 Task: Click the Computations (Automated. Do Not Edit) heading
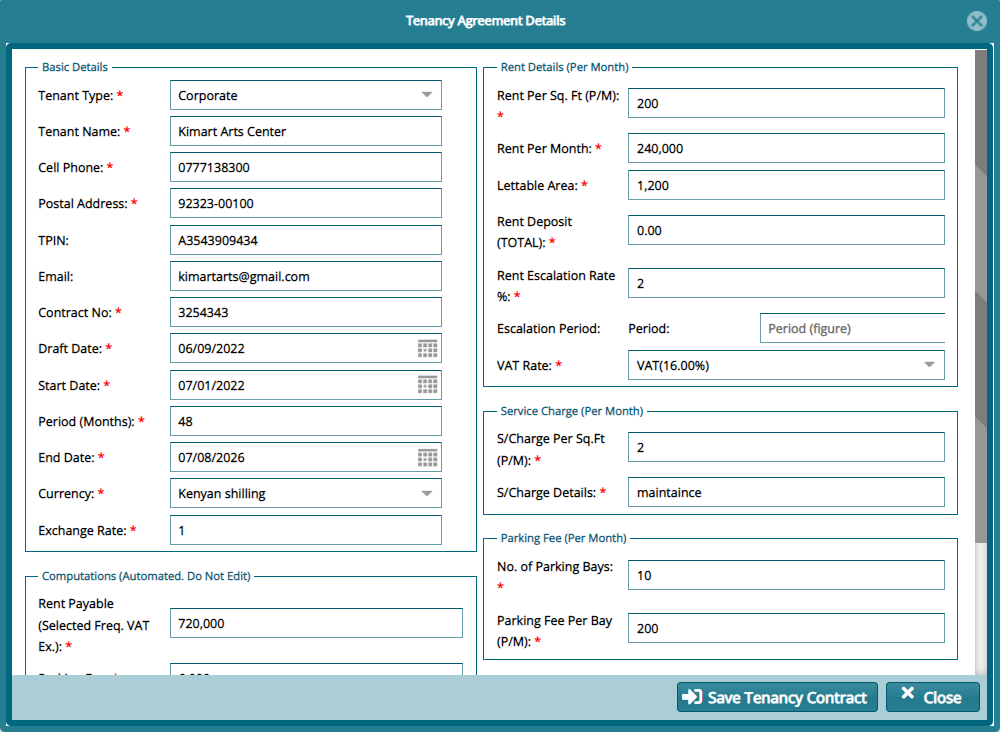[146, 576]
